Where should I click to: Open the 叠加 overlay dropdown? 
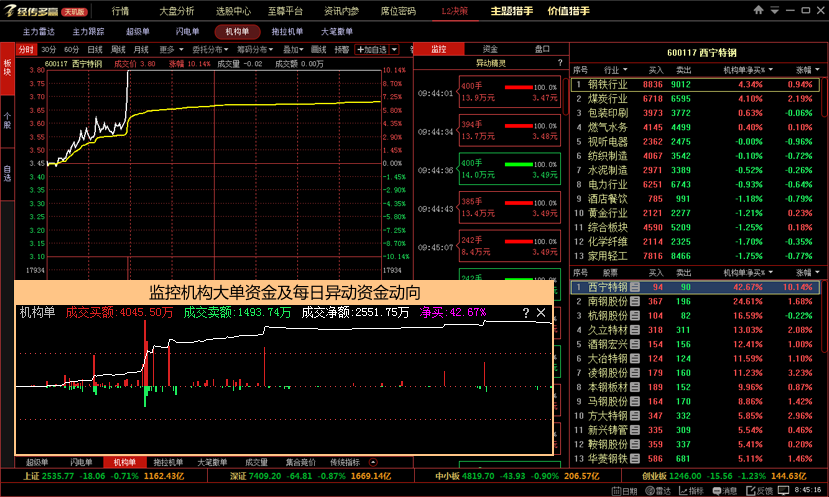[x=293, y=50]
